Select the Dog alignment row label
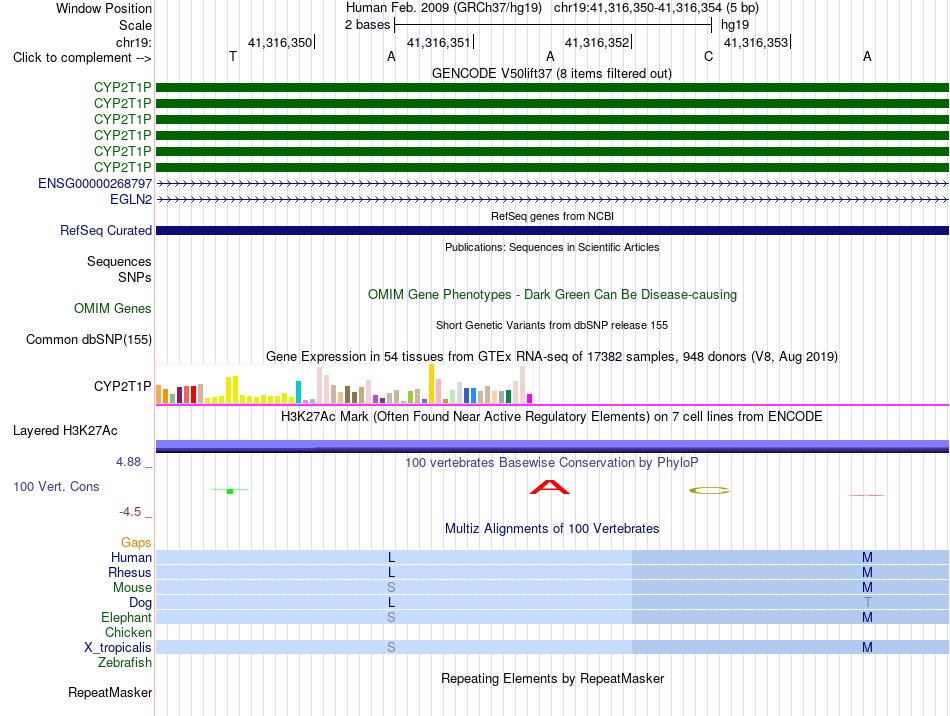 pyautogui.click(x=141, y=603)
